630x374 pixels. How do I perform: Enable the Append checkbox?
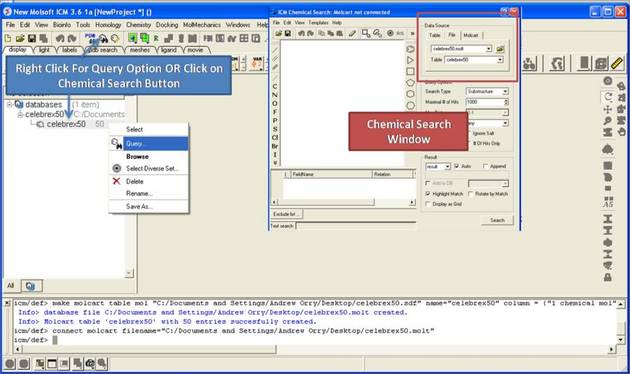click(x=485, y=166)
